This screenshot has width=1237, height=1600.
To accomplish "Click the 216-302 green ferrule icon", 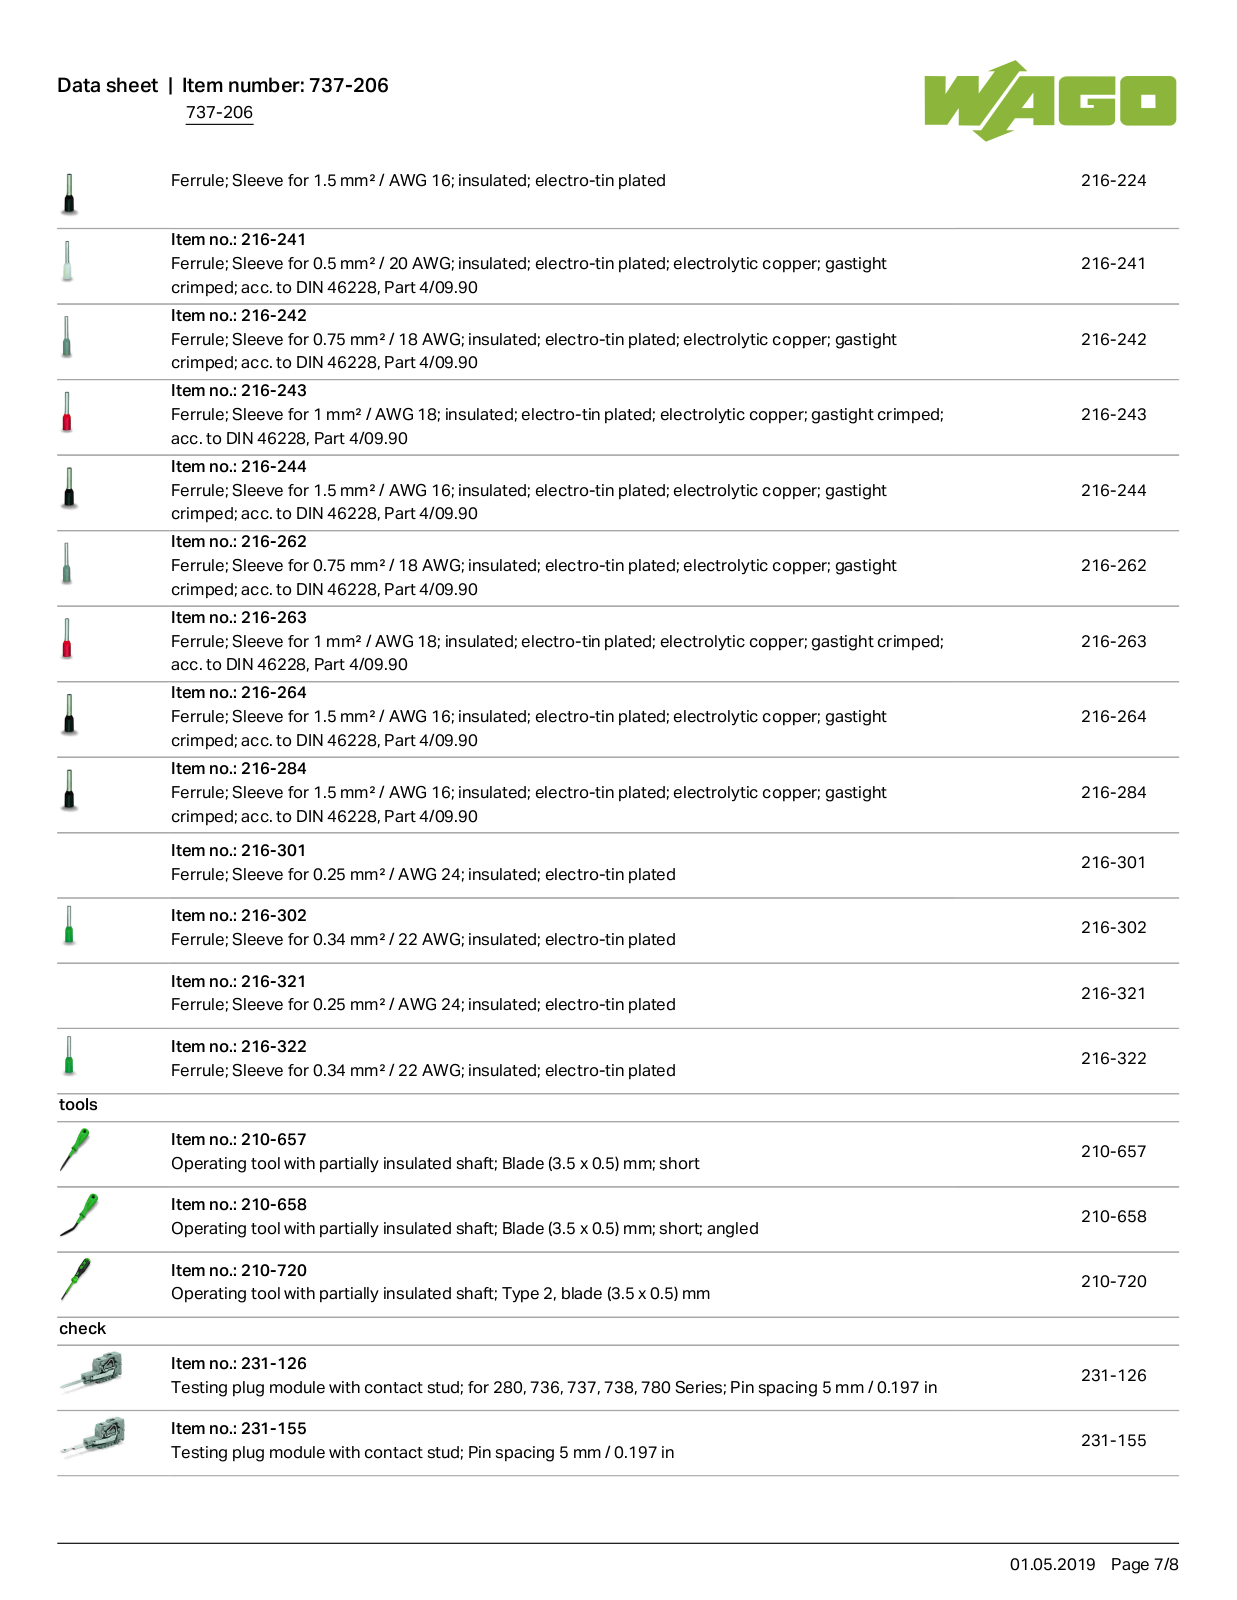I will click(x=69, y=925).
